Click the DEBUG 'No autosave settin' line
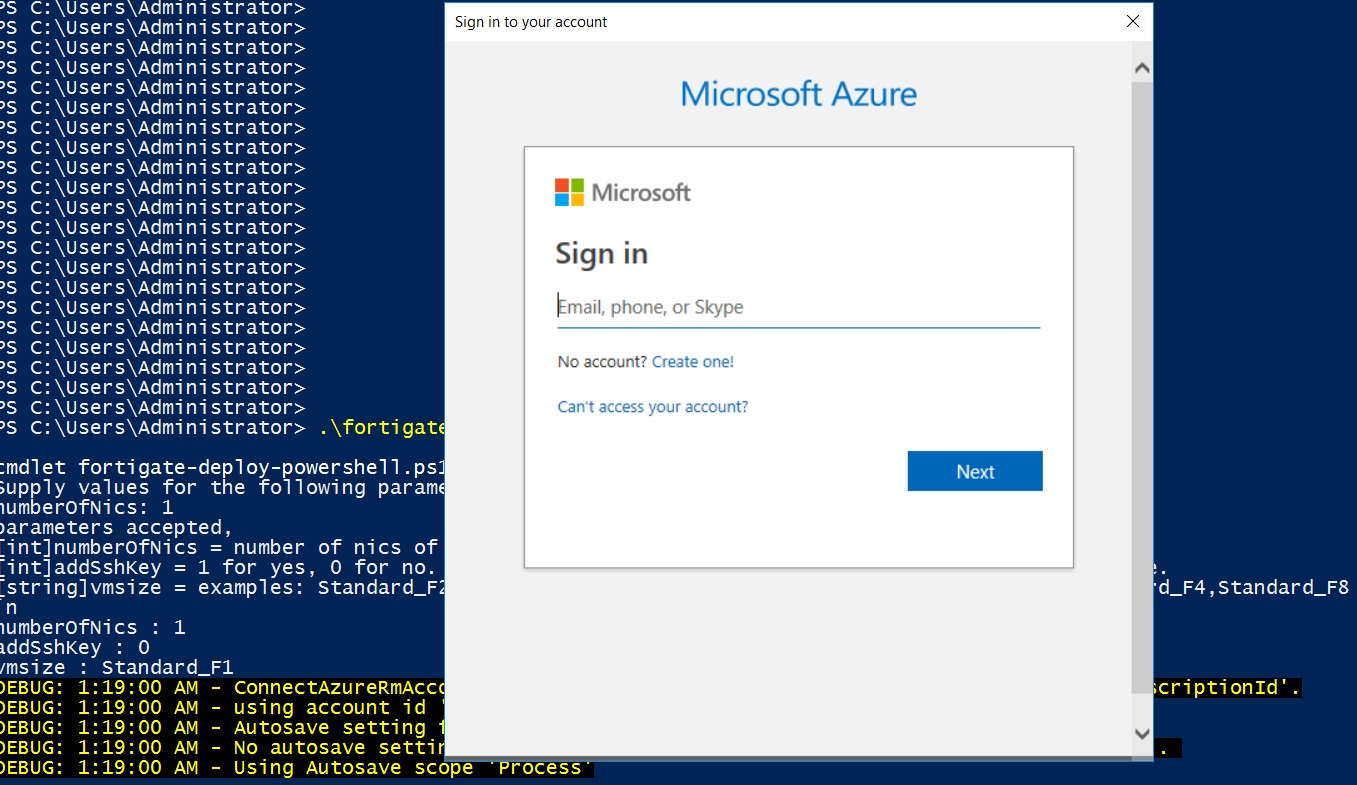The width and height of the screenshot is (1357, 785). tap(222, 748)
